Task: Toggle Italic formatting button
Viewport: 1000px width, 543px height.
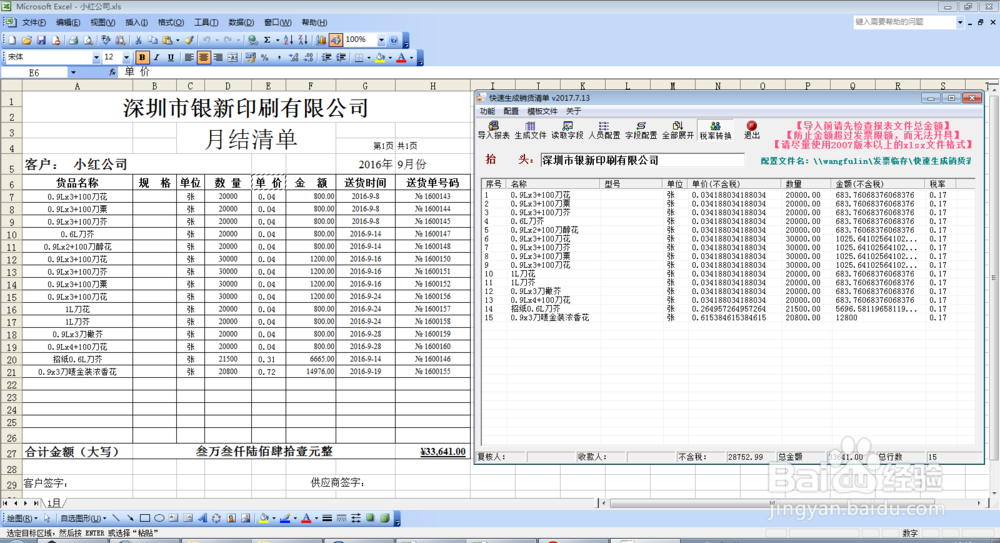Action: point(156,57)
